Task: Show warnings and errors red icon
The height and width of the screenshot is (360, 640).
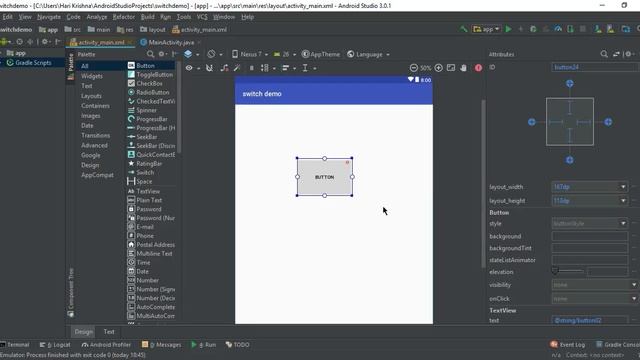Action: coord(478,68)
